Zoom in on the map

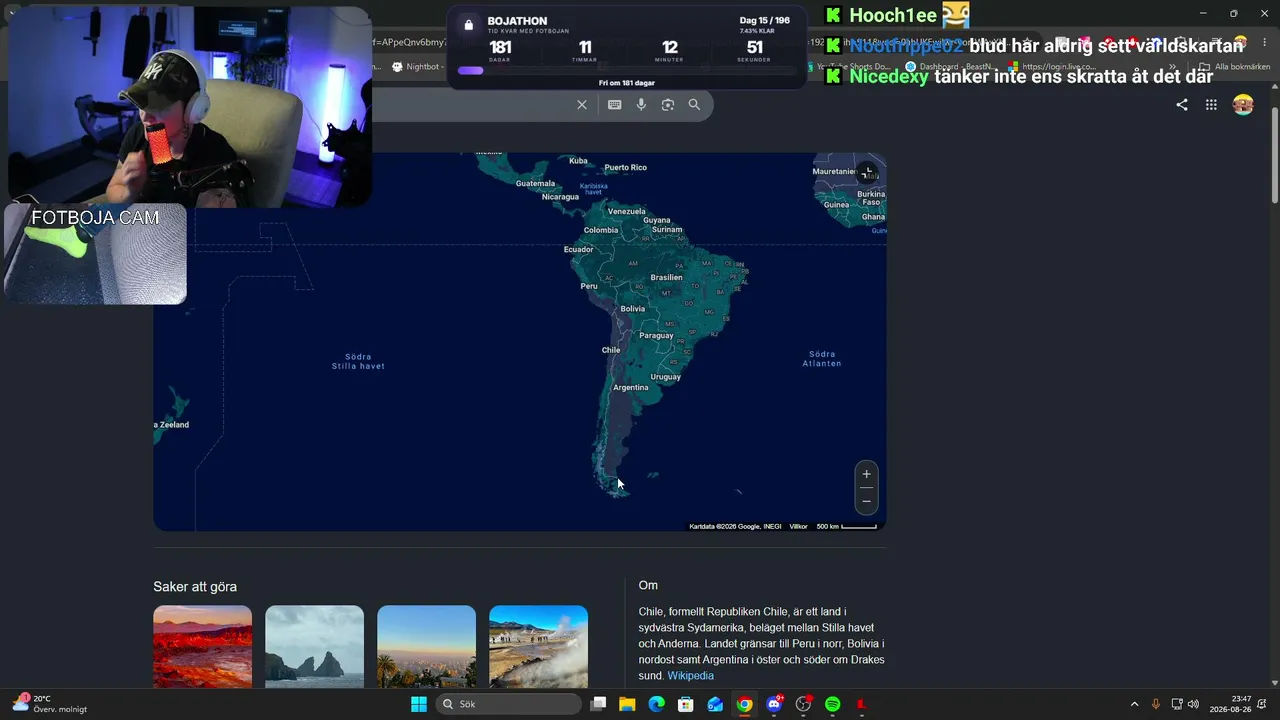pyautogui.click(x=867, y=474)
